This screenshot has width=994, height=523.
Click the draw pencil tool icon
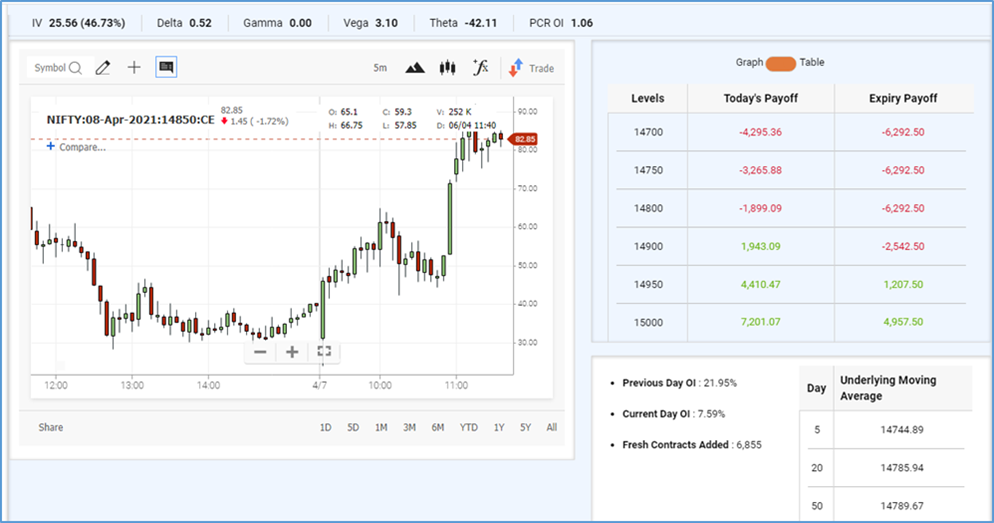tap(102, 68)
